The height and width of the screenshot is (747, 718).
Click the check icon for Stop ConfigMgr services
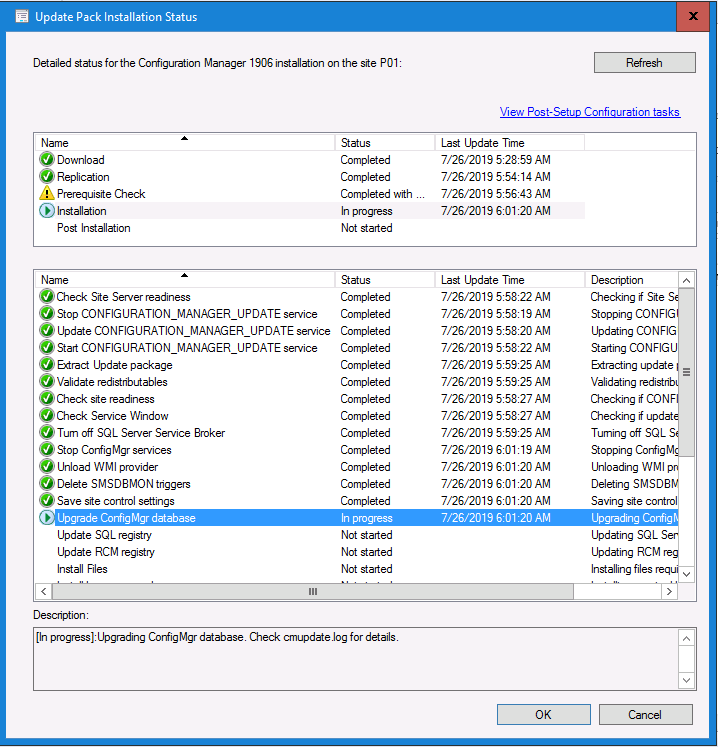[x=47, y=450]
